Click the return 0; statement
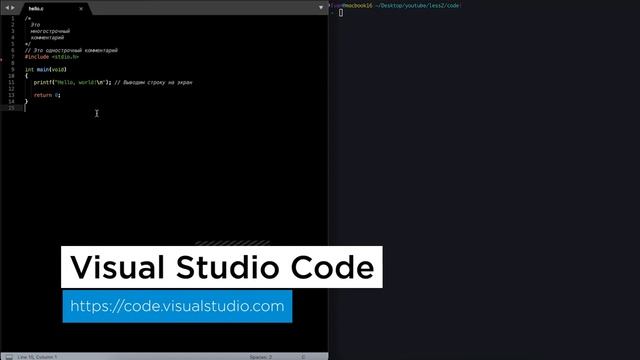640x360 pixels. point(47,95)
